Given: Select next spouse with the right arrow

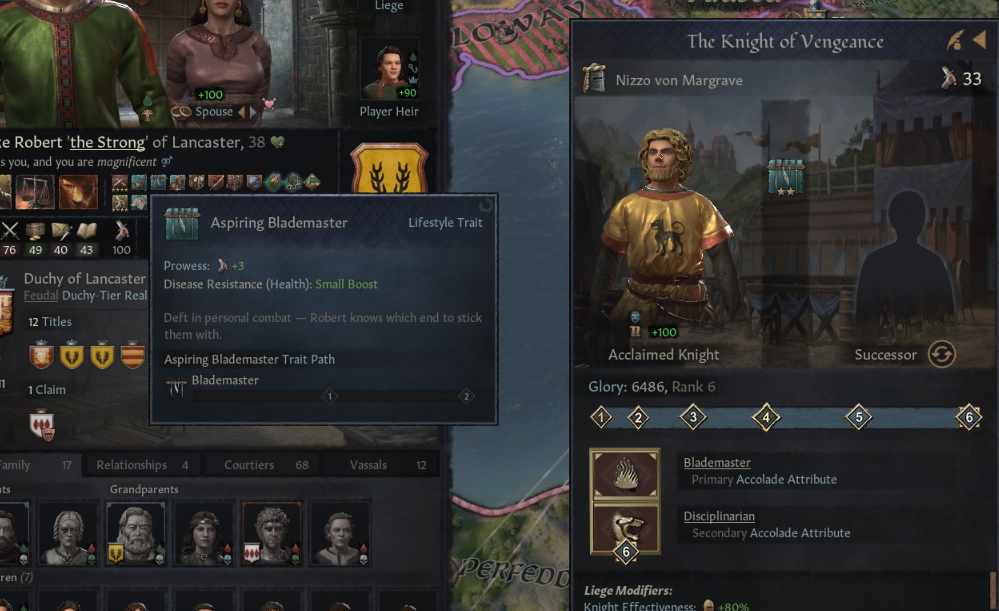Looking at the screenshot, I should pos(253,111).
